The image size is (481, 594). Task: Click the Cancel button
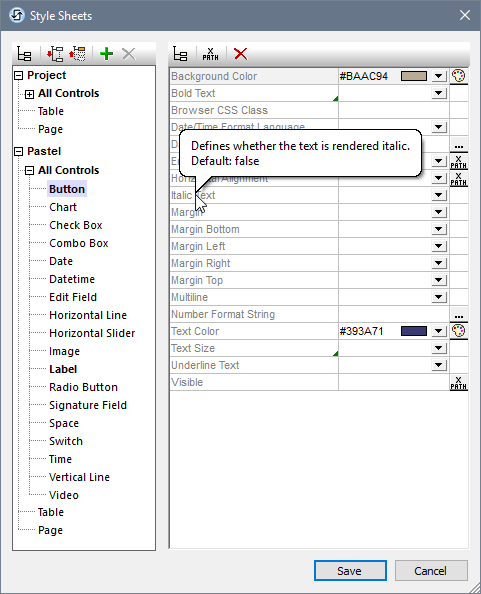click(431, 571)
